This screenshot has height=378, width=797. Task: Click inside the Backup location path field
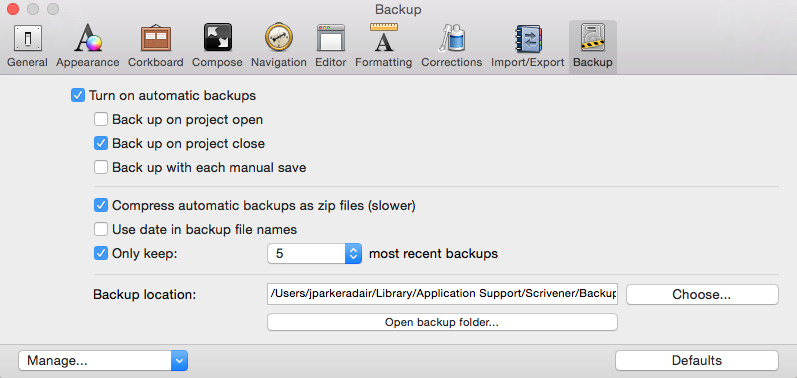tap(442, 294)
